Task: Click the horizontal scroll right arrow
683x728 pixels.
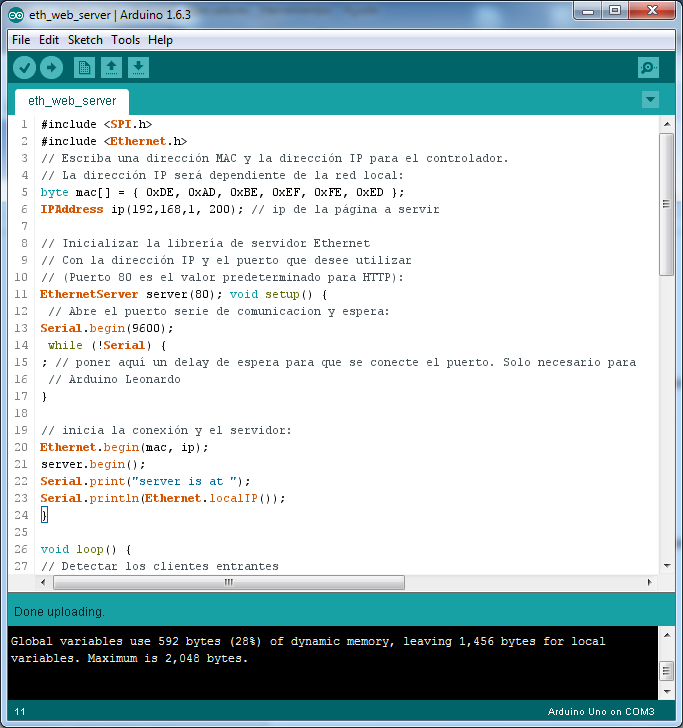Action: (x=649, y=582)
